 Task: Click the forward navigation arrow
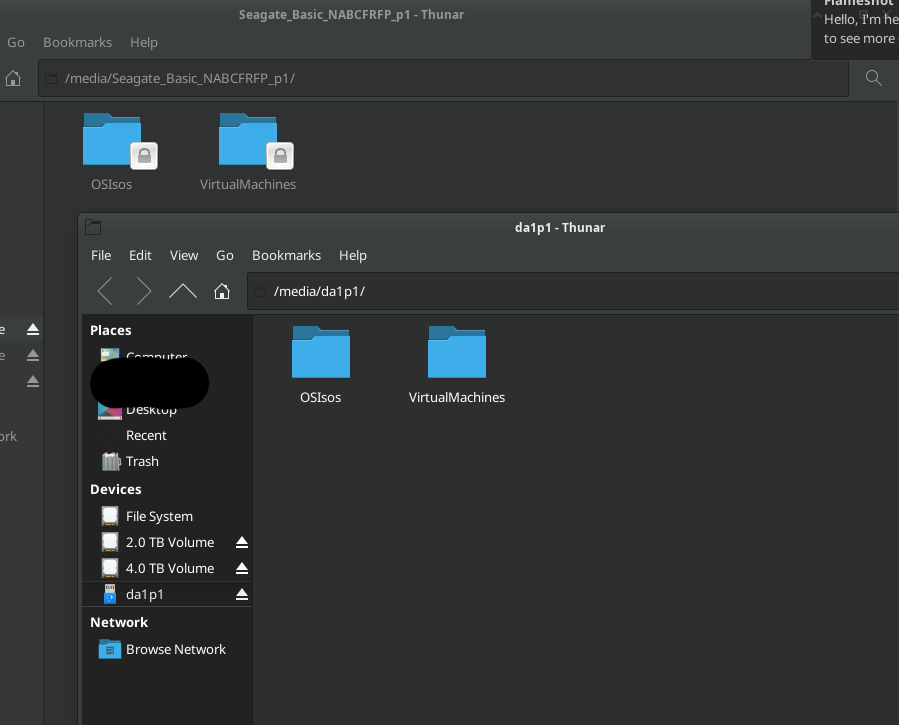(144, 291)
